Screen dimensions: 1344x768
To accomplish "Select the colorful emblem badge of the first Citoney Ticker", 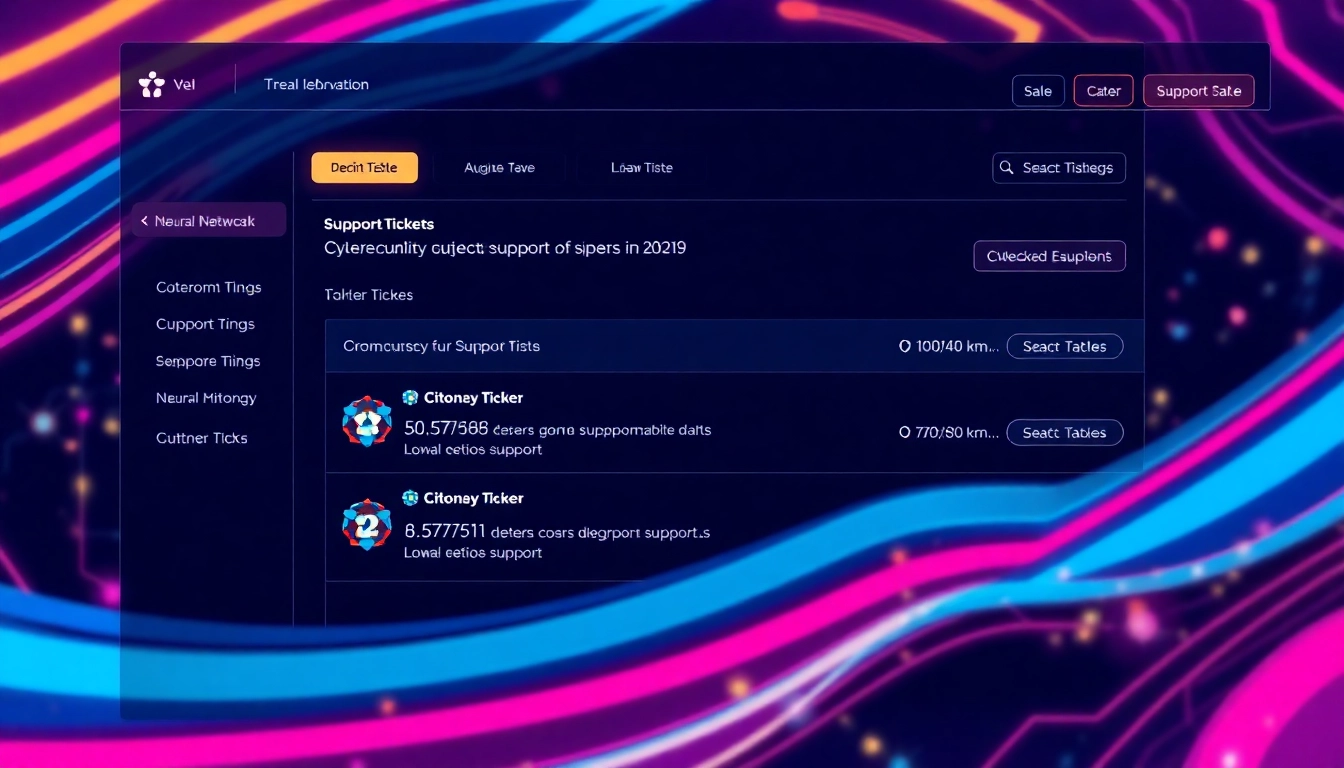I will [x=366, y=422].
